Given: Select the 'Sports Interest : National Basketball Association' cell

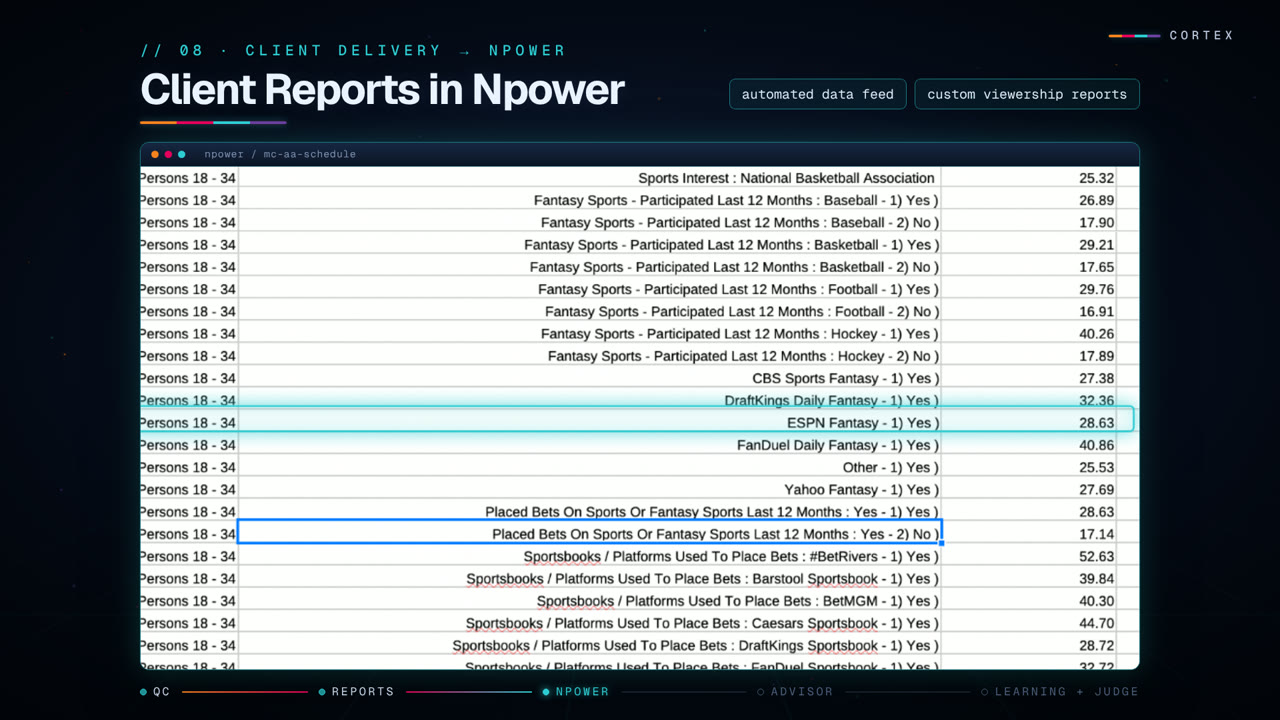Looking at the screenshot, I should (590, 178).
